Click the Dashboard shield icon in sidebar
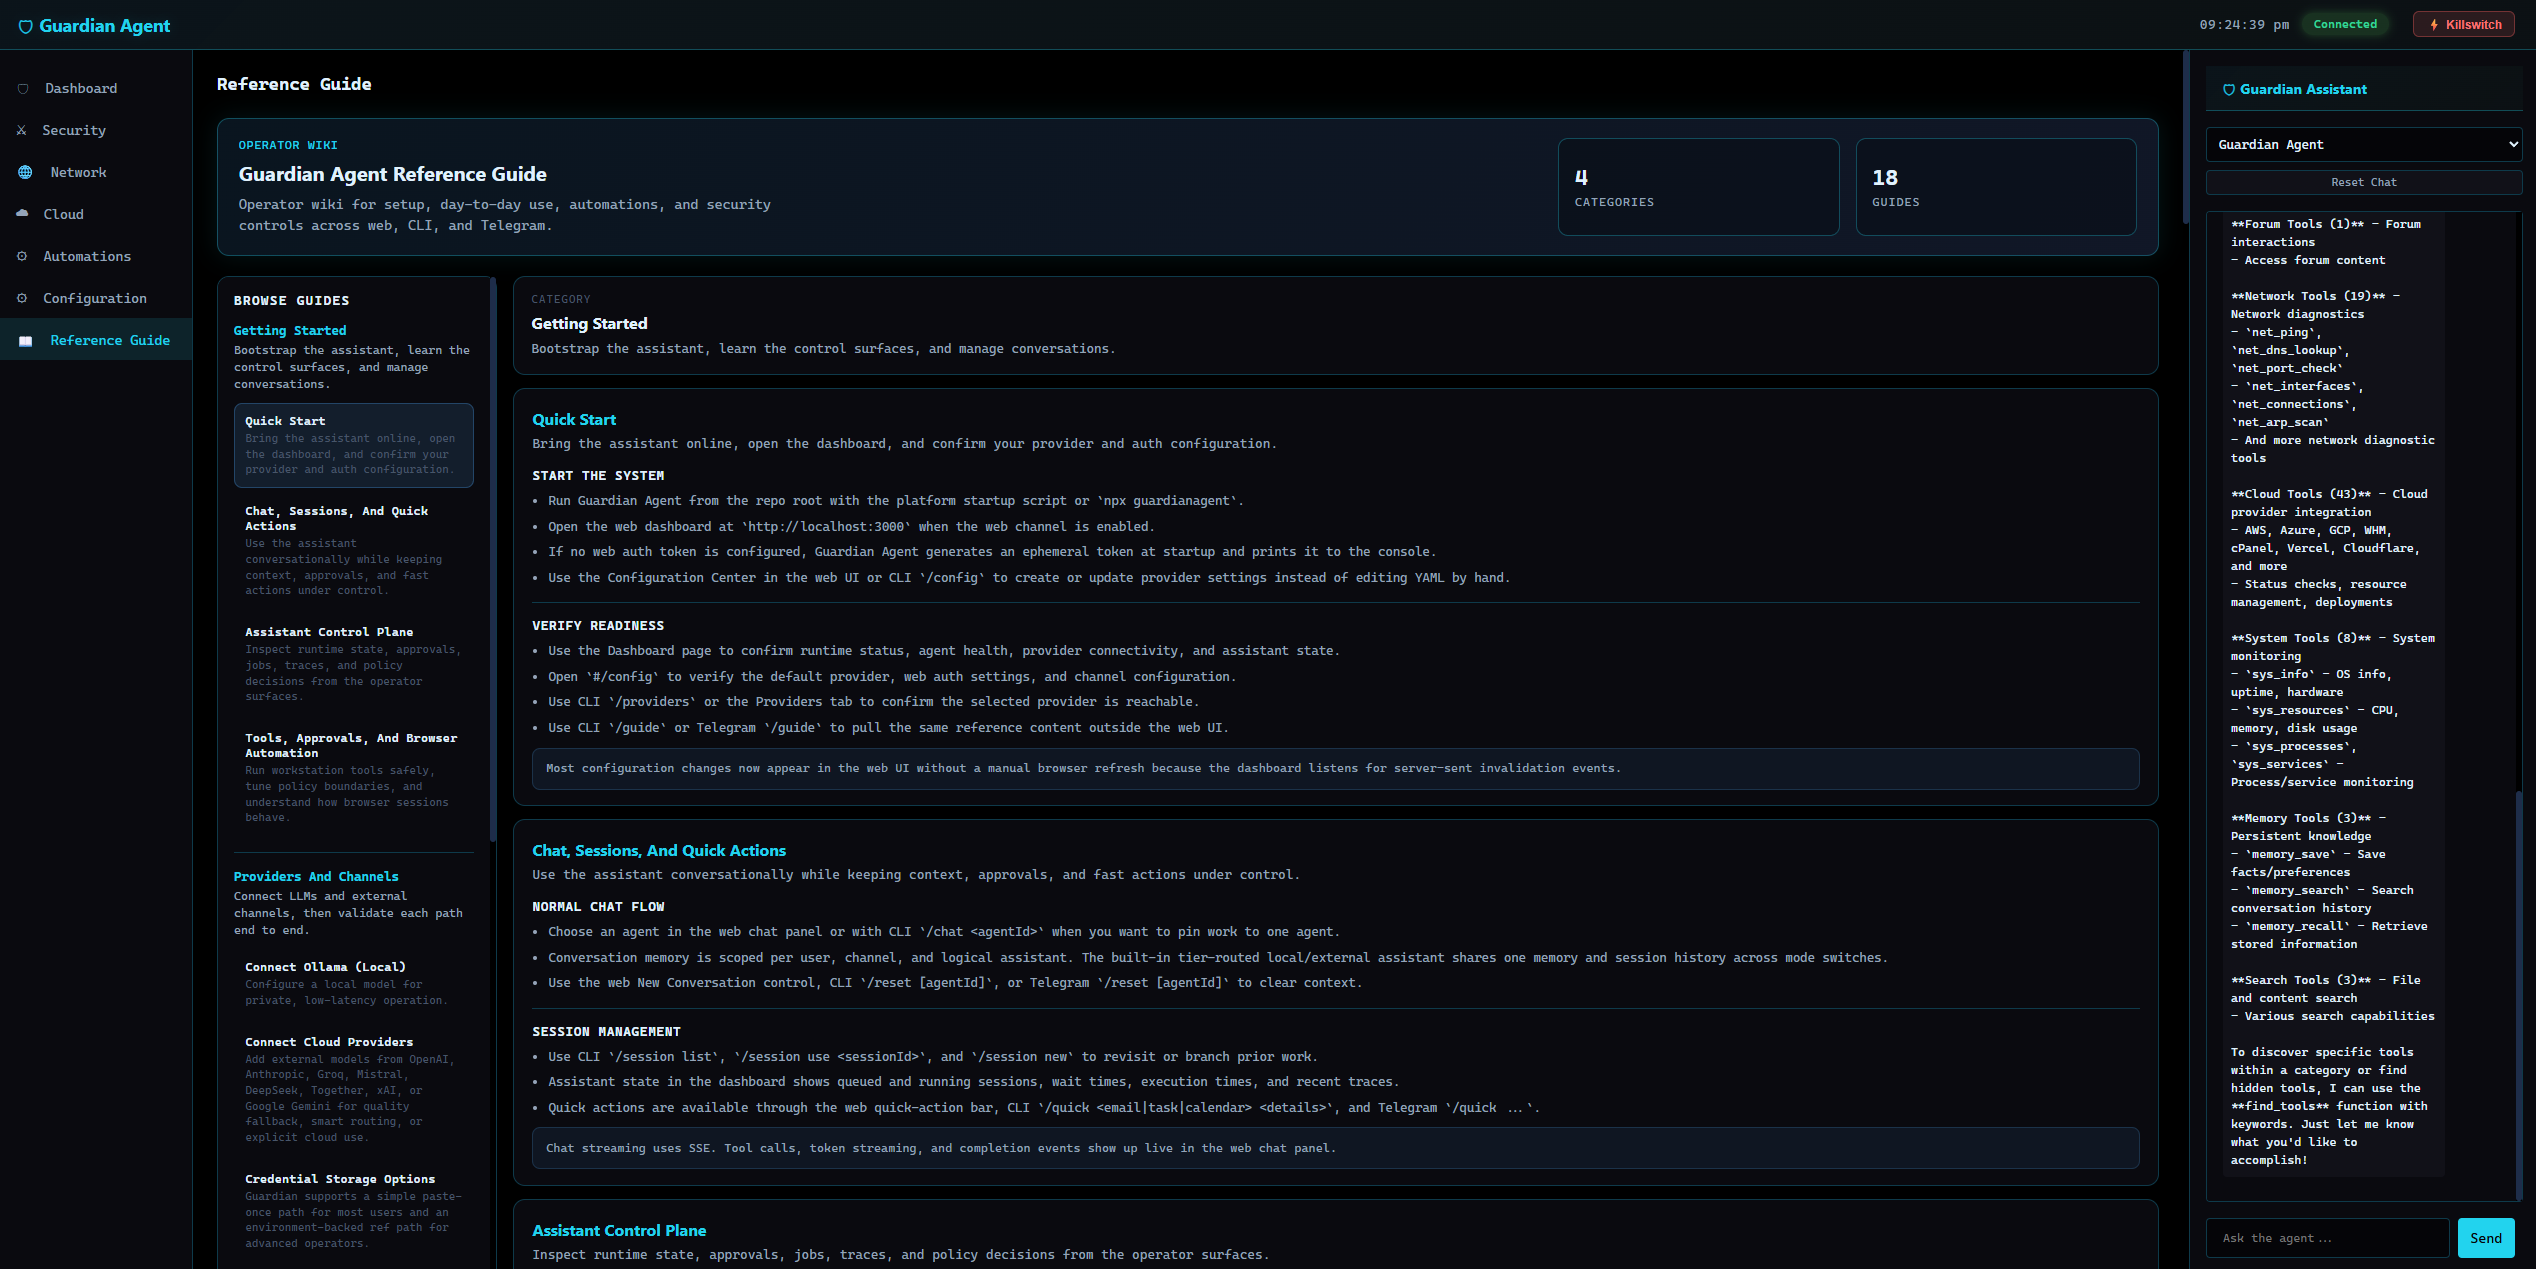The width and height of the screenshot is (2536, 1269). pos(23,89)
